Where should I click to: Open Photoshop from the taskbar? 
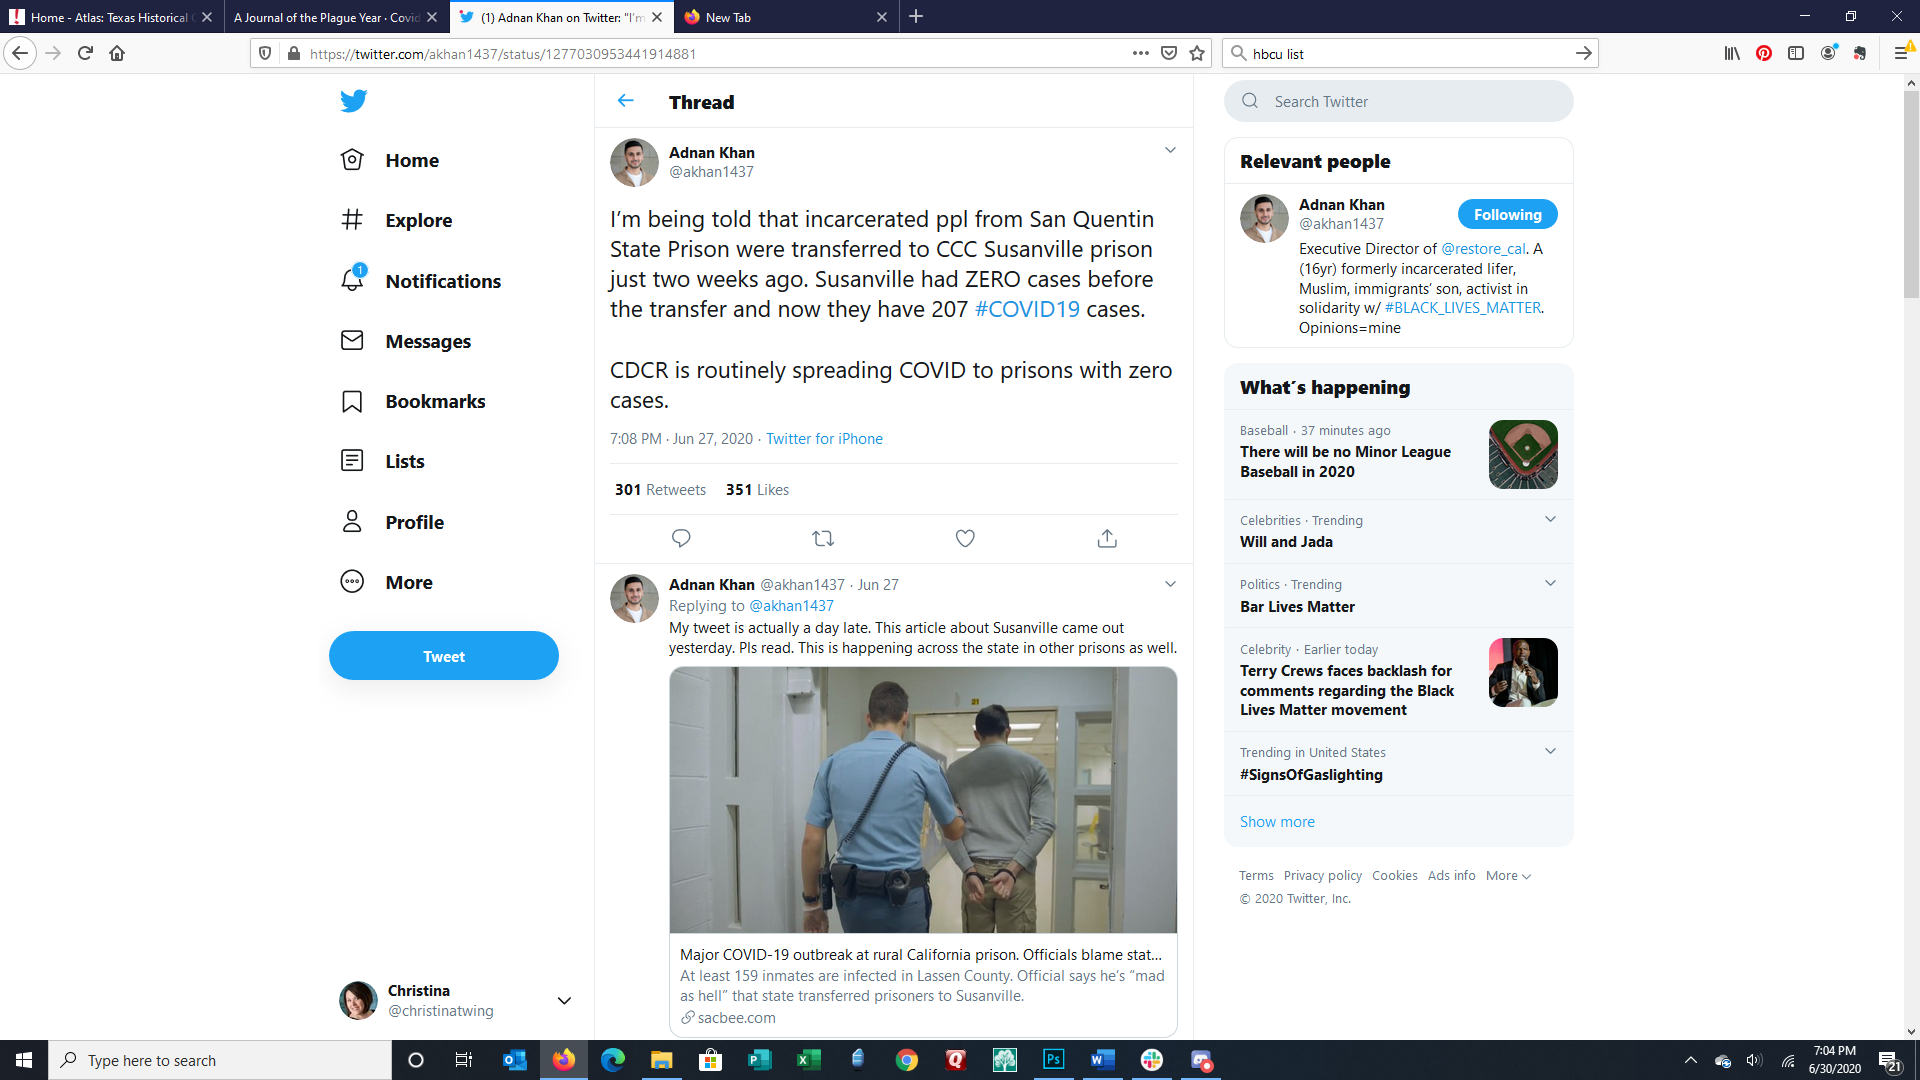click(1053, 1060)
